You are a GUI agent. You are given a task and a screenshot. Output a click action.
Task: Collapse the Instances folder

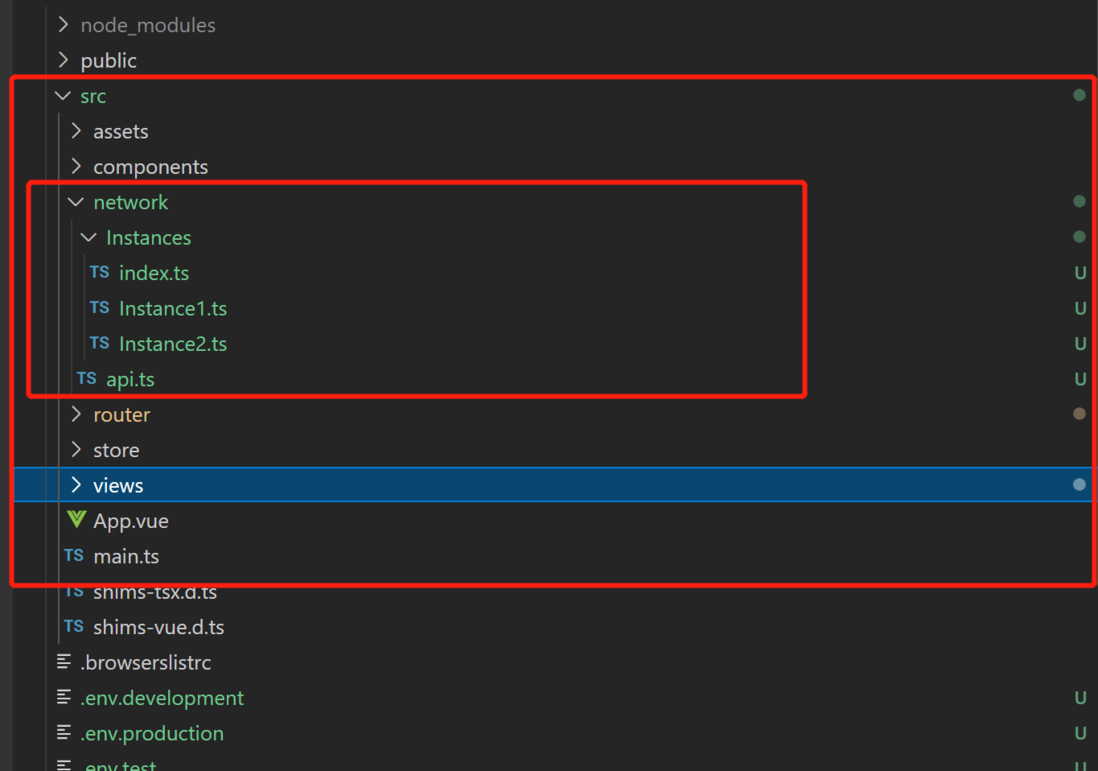88,237
